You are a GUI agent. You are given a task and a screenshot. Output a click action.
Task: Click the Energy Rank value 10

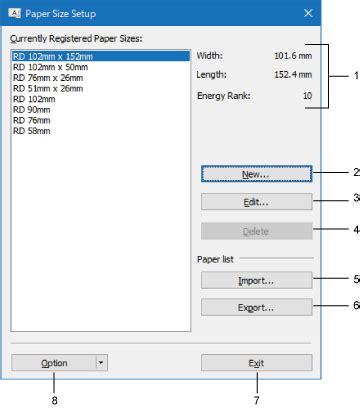coord(307,96)
